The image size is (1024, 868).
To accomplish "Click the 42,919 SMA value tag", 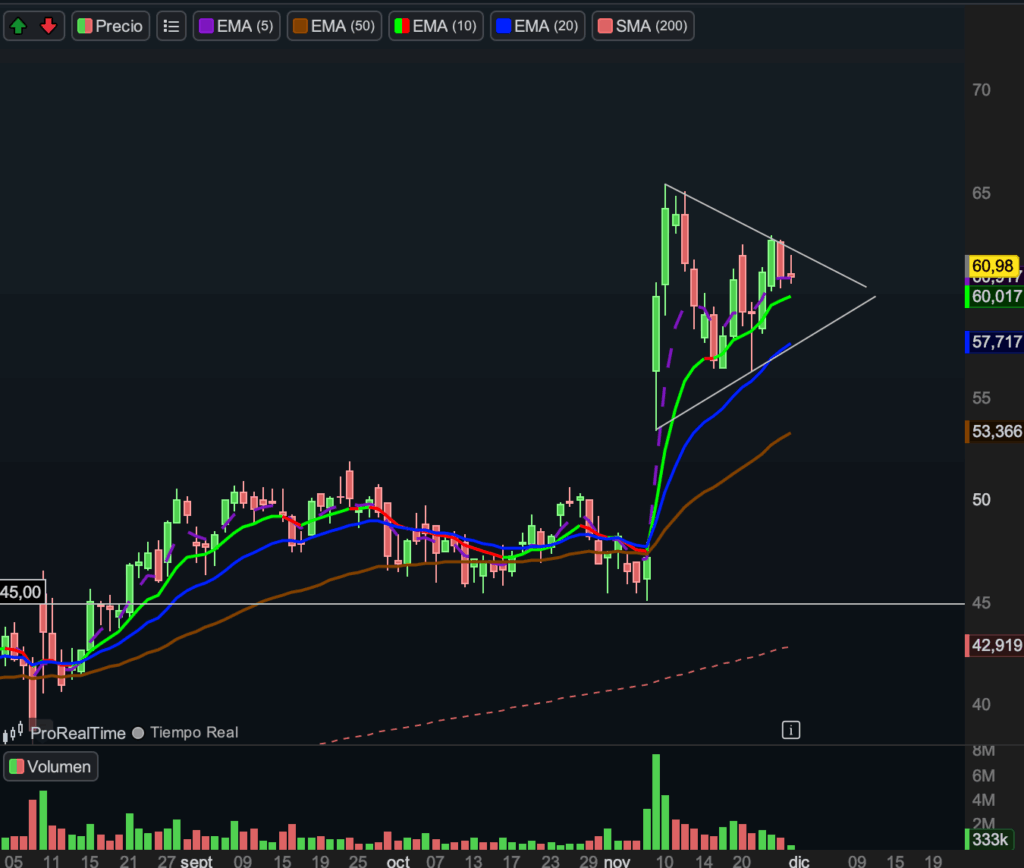I will (x=995, y=646).
